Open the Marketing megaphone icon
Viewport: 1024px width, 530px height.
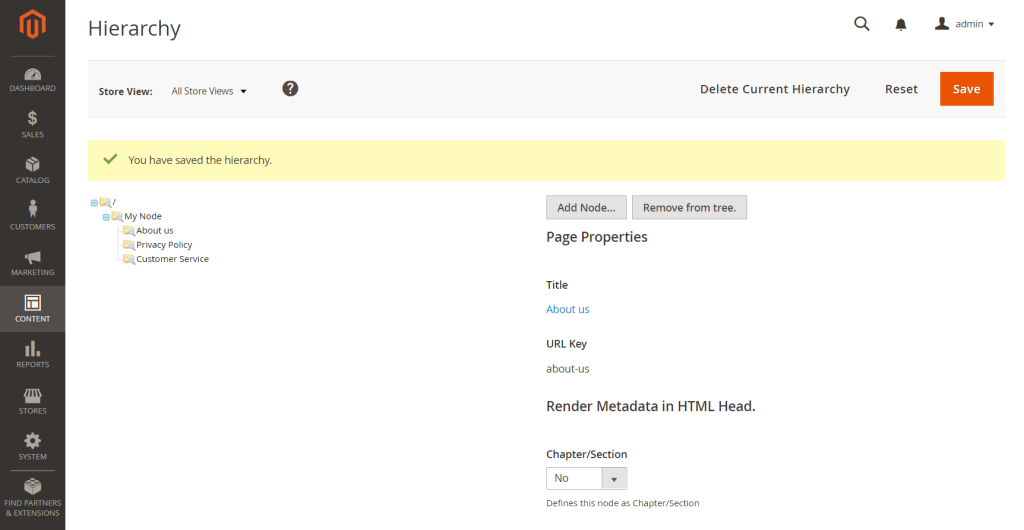tap(32, 257)
